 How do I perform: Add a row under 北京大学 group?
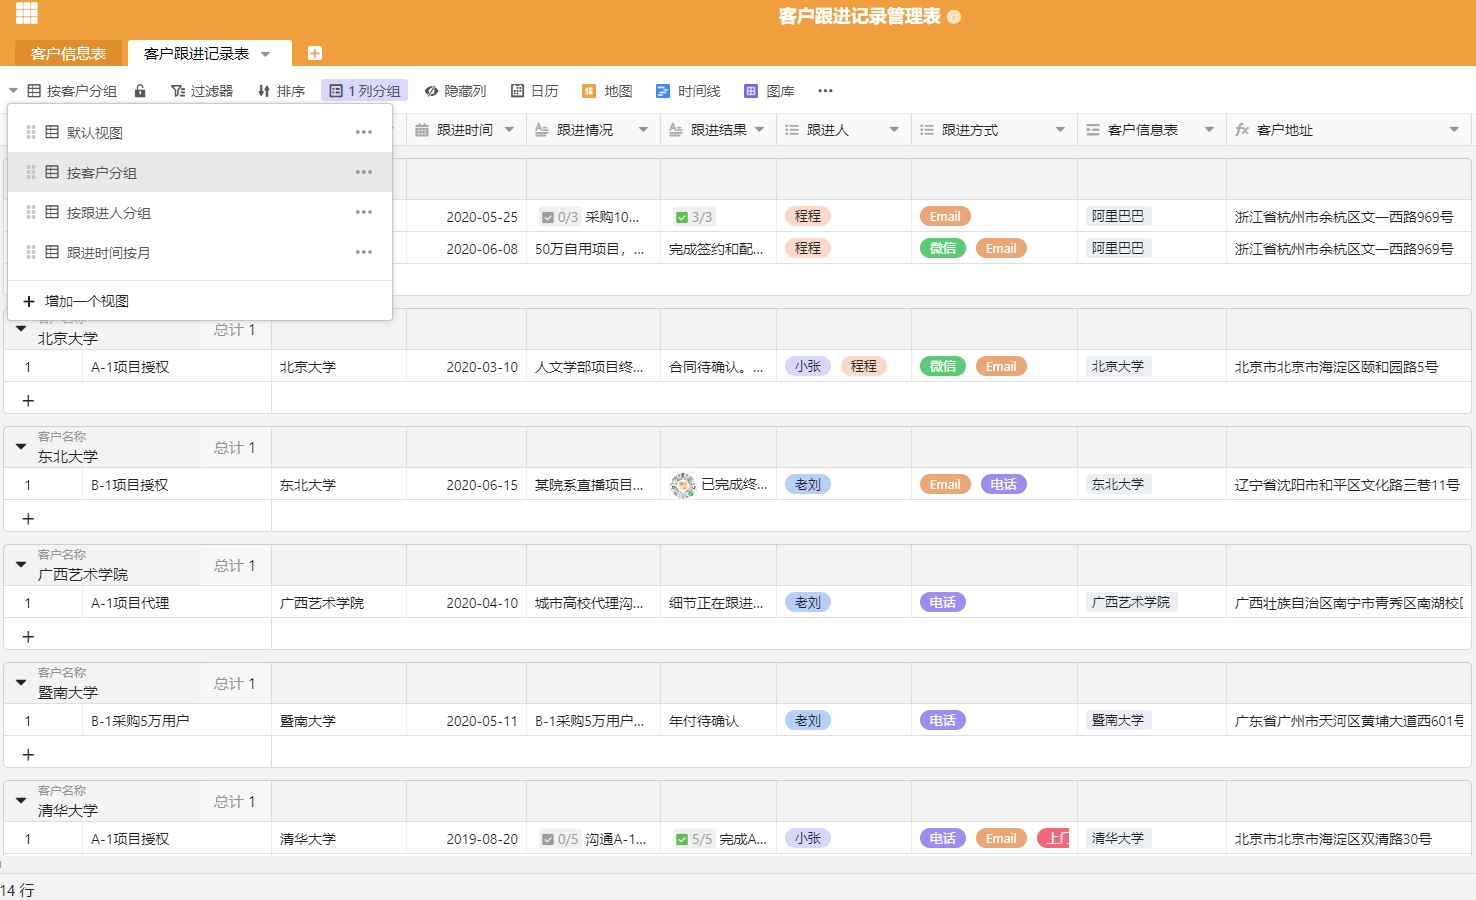coord(28,400)
